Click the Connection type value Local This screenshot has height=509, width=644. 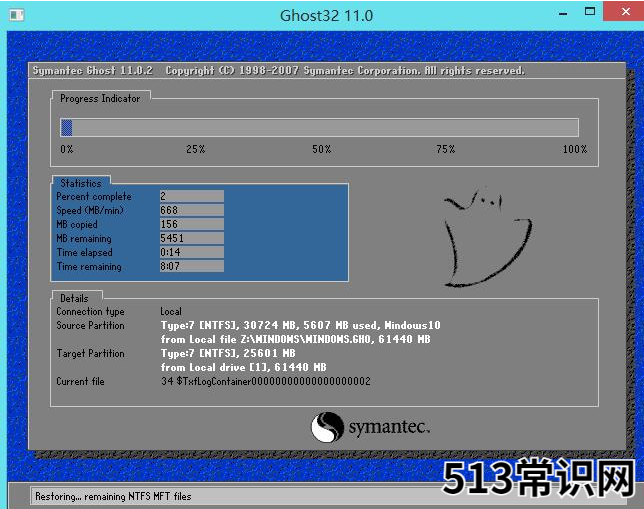[171, 311]
